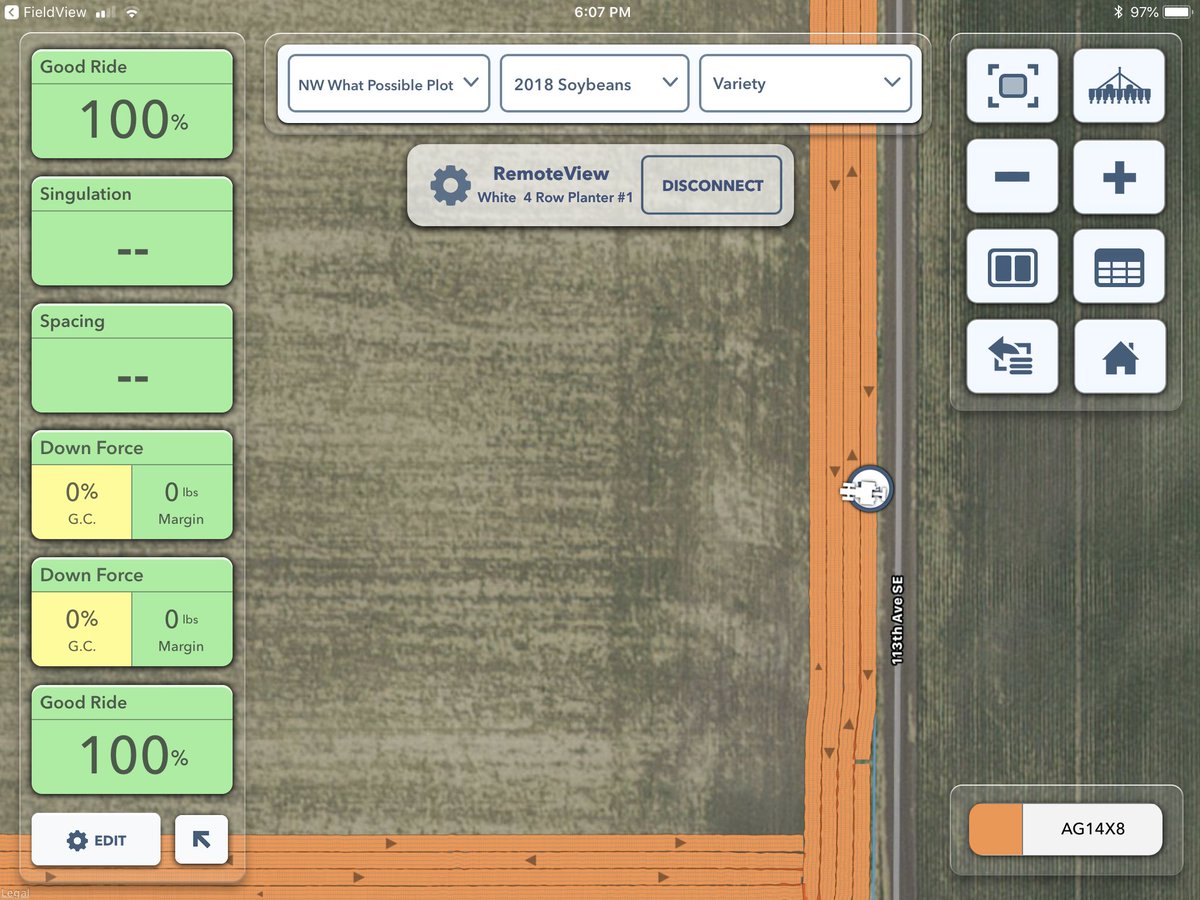
Task: Select the top Good Ride 100% tile
Action: click(132, 105)
